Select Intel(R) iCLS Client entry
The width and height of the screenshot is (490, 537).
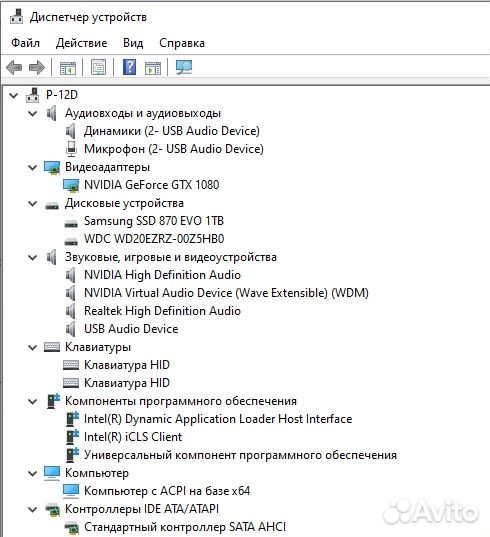click(x=133, y=437)
